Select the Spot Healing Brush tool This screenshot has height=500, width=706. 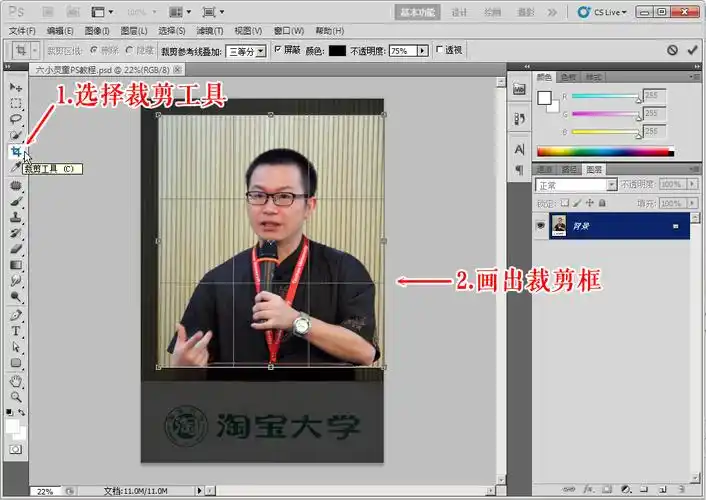coord(16,185)
